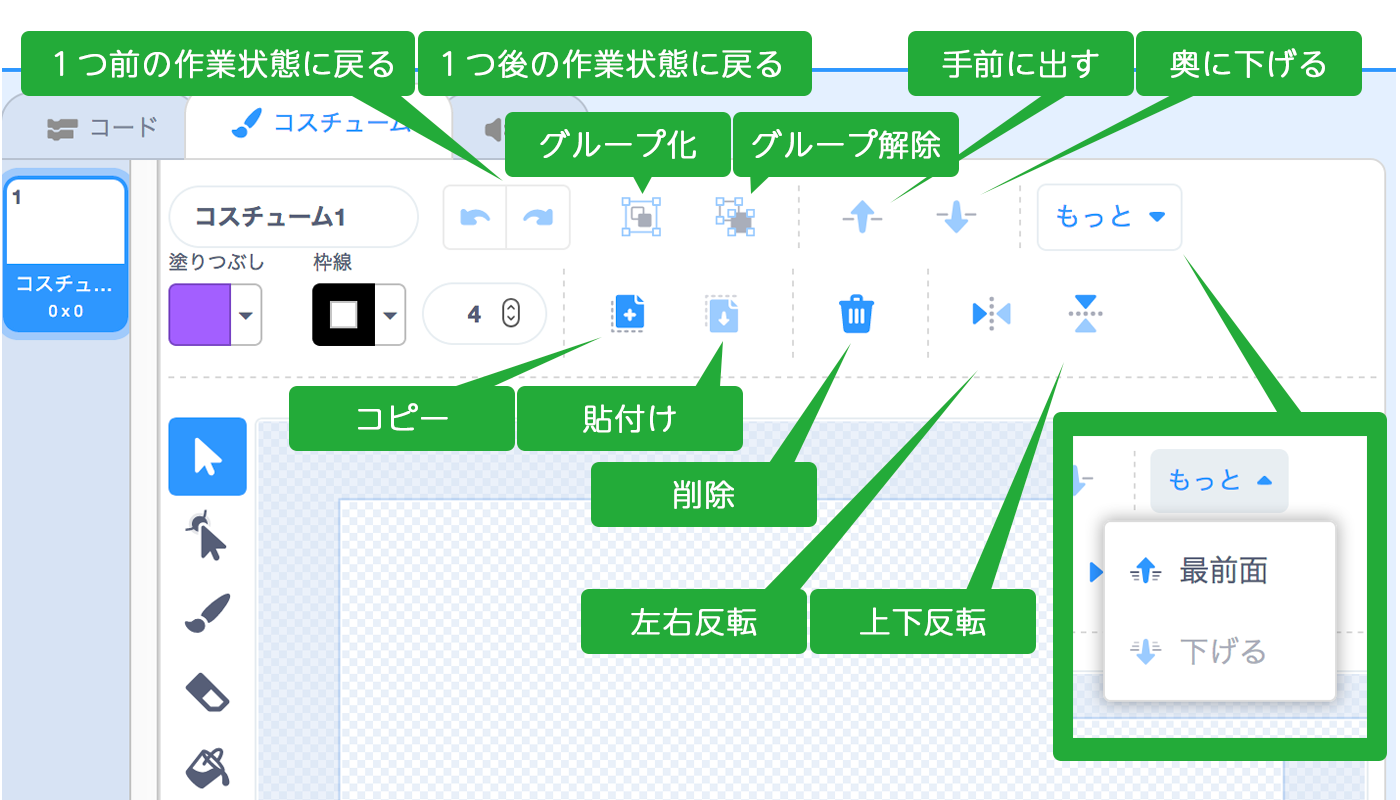Click the Group icon in toolbar
Image resolution: width=1400 pixels, height=800 pixels.
click(x=641, y=216)
